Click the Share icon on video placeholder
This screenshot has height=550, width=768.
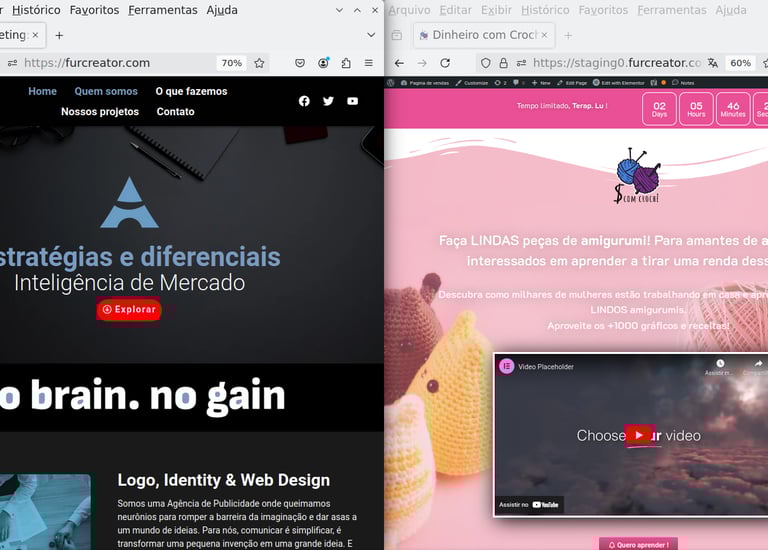coord(758,363)
